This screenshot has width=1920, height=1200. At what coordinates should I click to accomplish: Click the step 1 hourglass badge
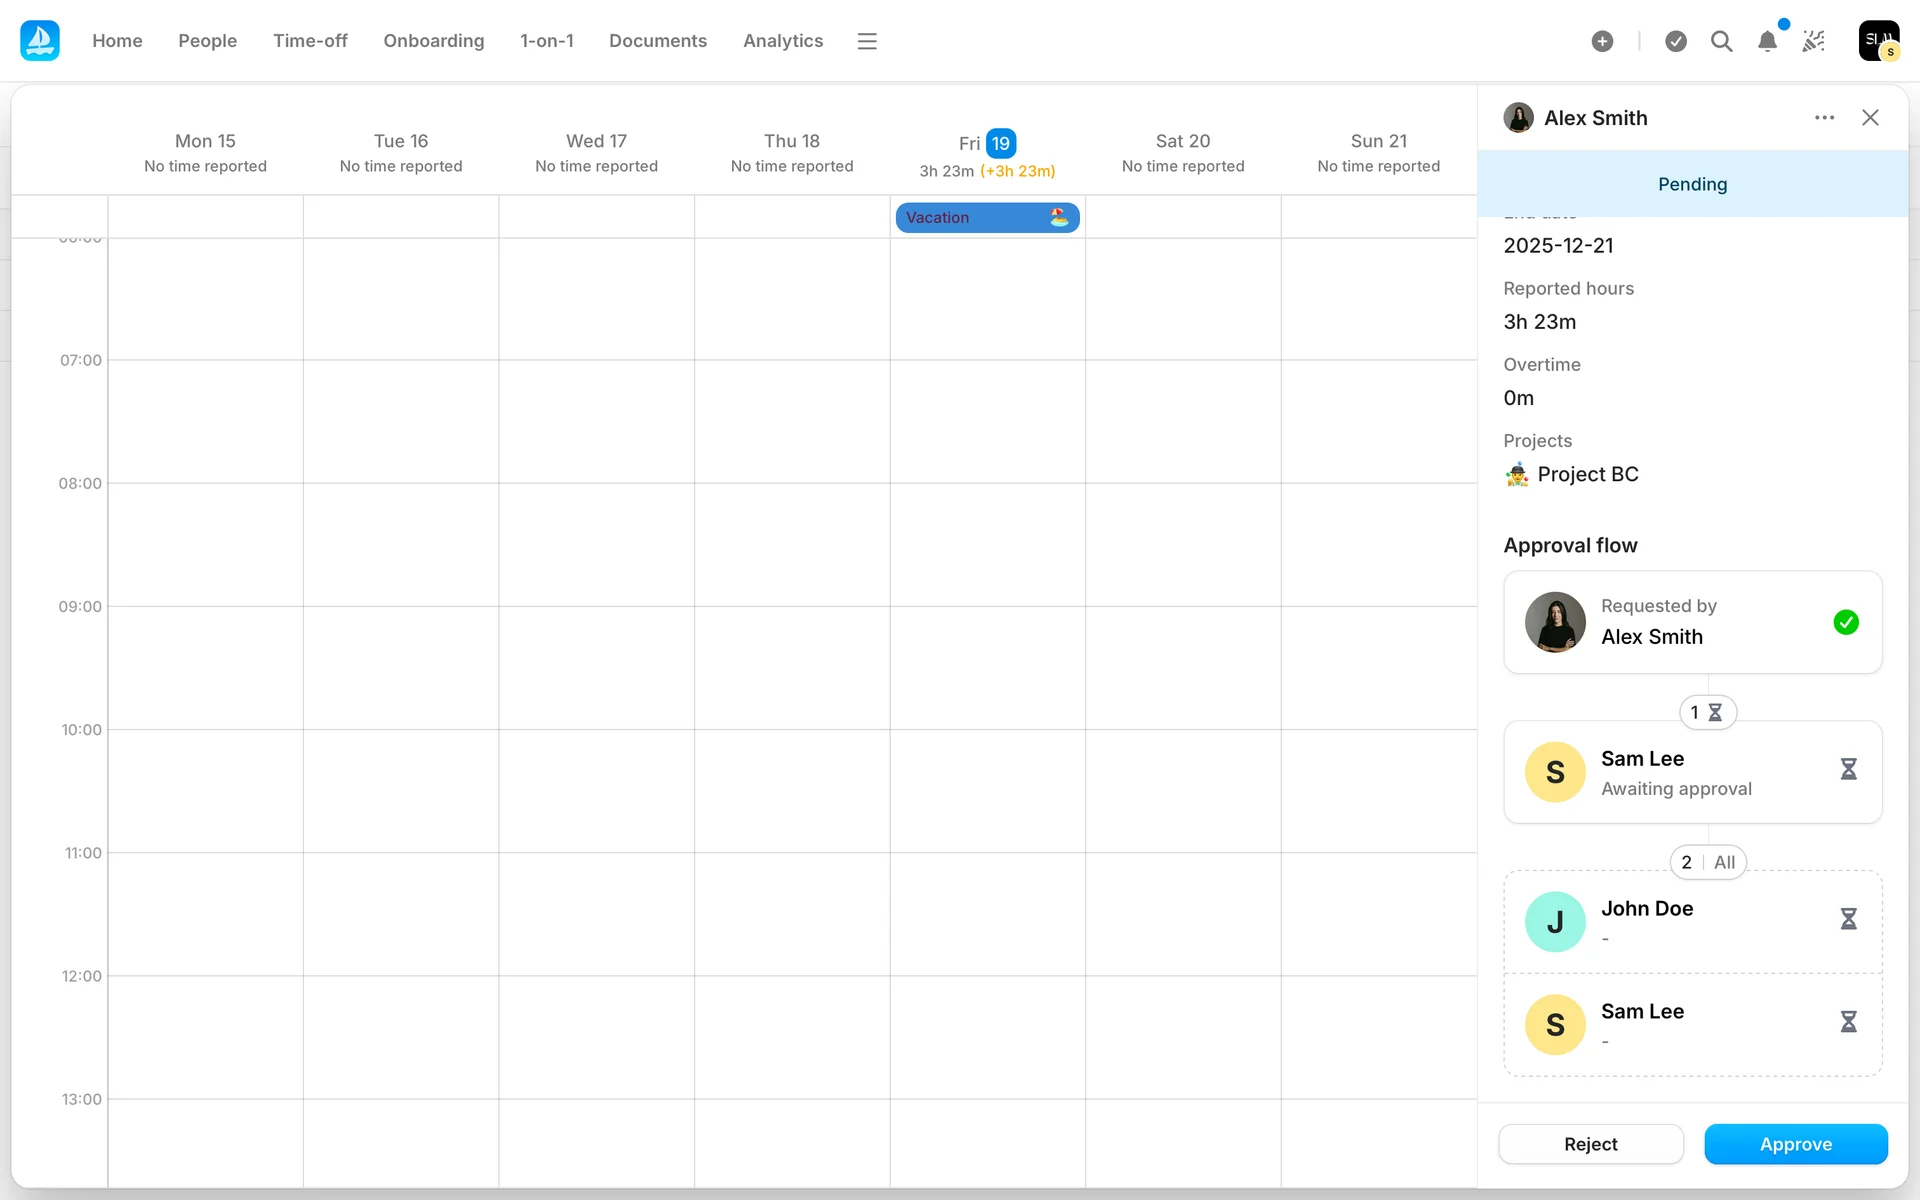coord(1707,712)
